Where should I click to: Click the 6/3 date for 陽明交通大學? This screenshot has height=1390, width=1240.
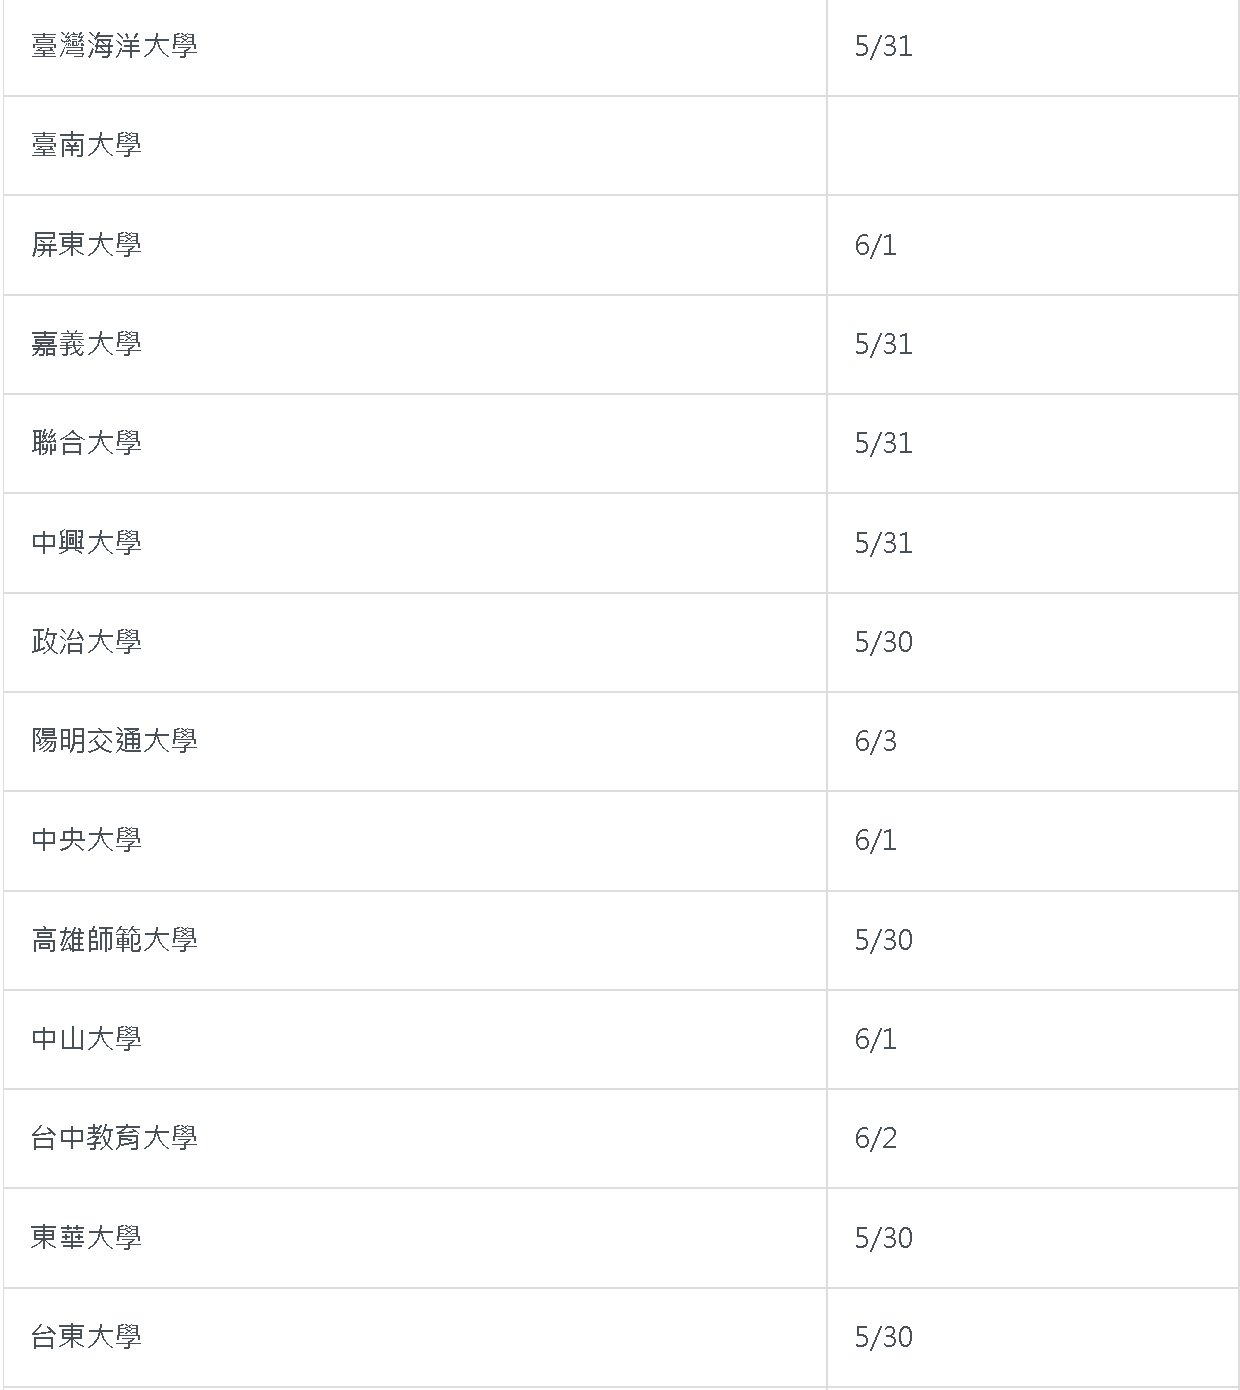875,741
